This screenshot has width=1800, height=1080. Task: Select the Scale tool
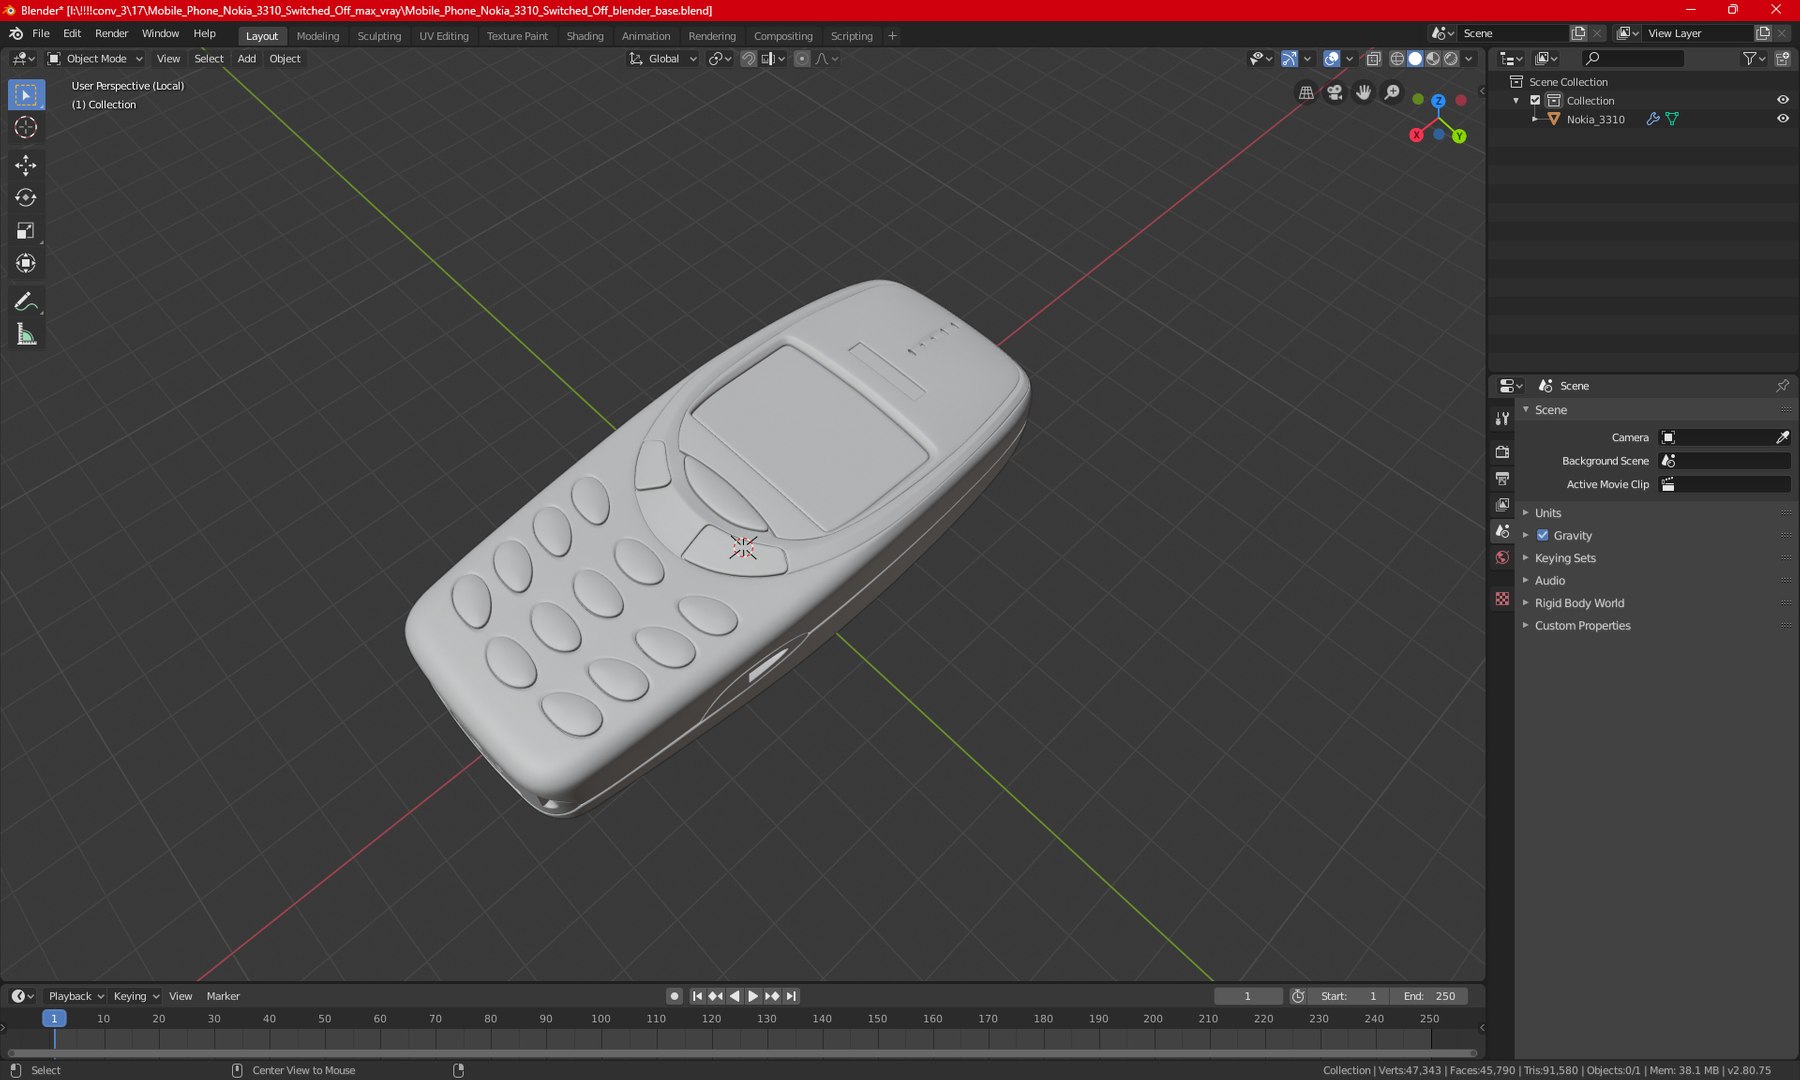26,231
